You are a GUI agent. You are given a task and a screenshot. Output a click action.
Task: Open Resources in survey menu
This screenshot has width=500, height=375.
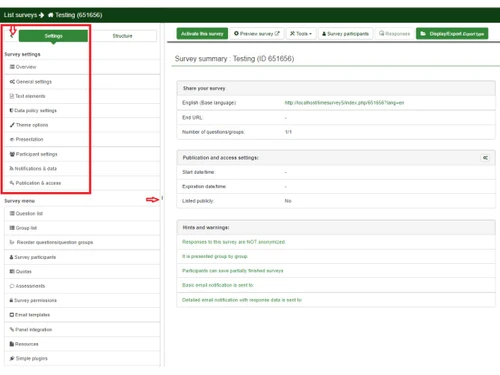(x=82, y=344)
